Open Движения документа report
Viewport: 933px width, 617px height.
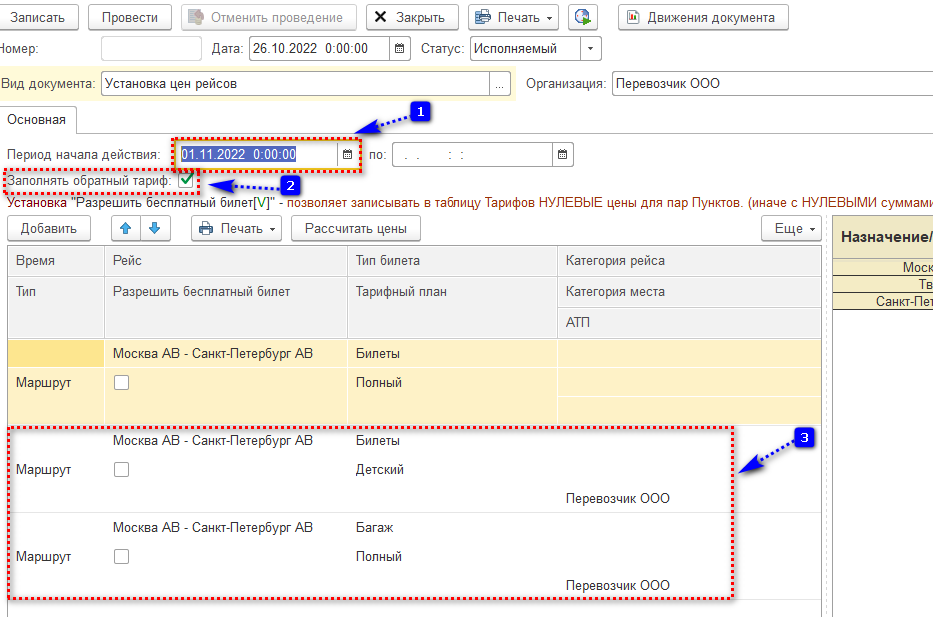[x=702, y=17]
